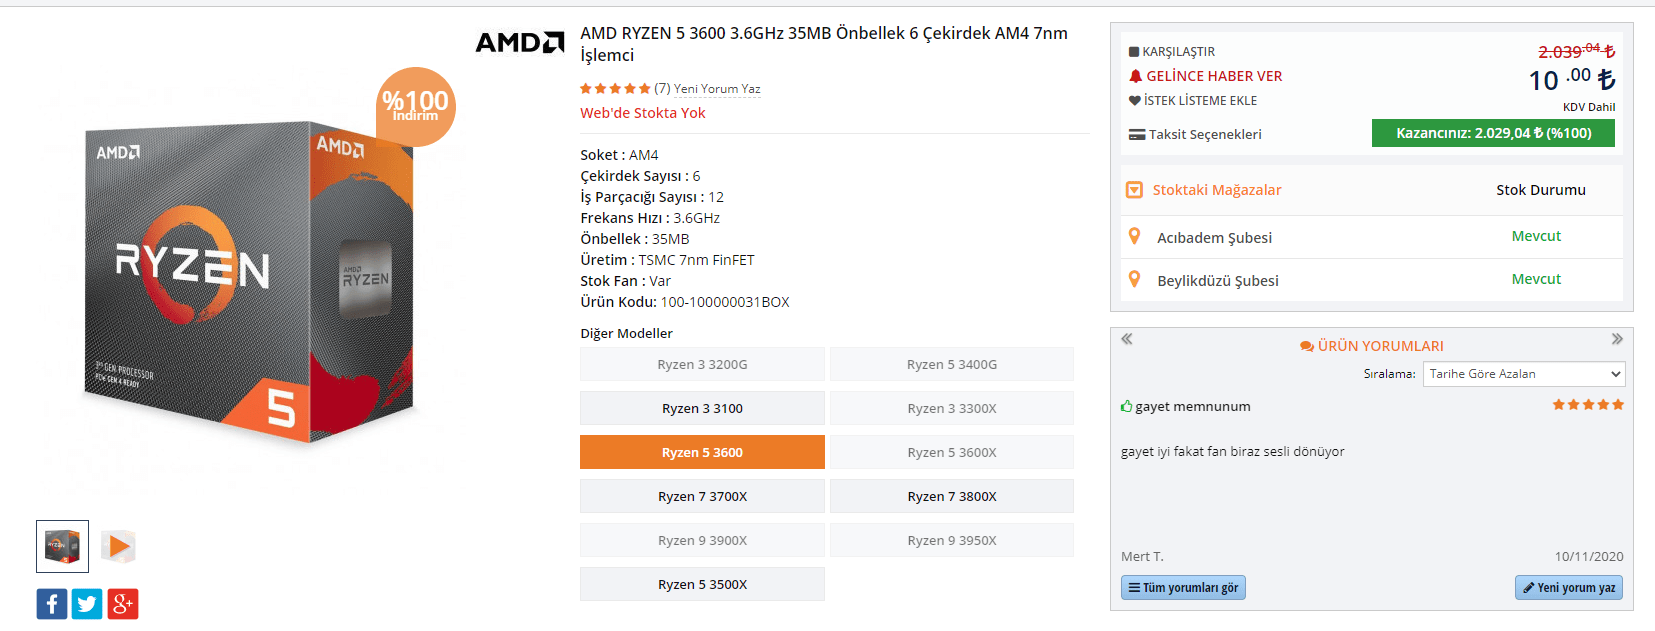Click the bell icon Gelince Haber Ver
Screen dimensions: 1655x631
1206,76
